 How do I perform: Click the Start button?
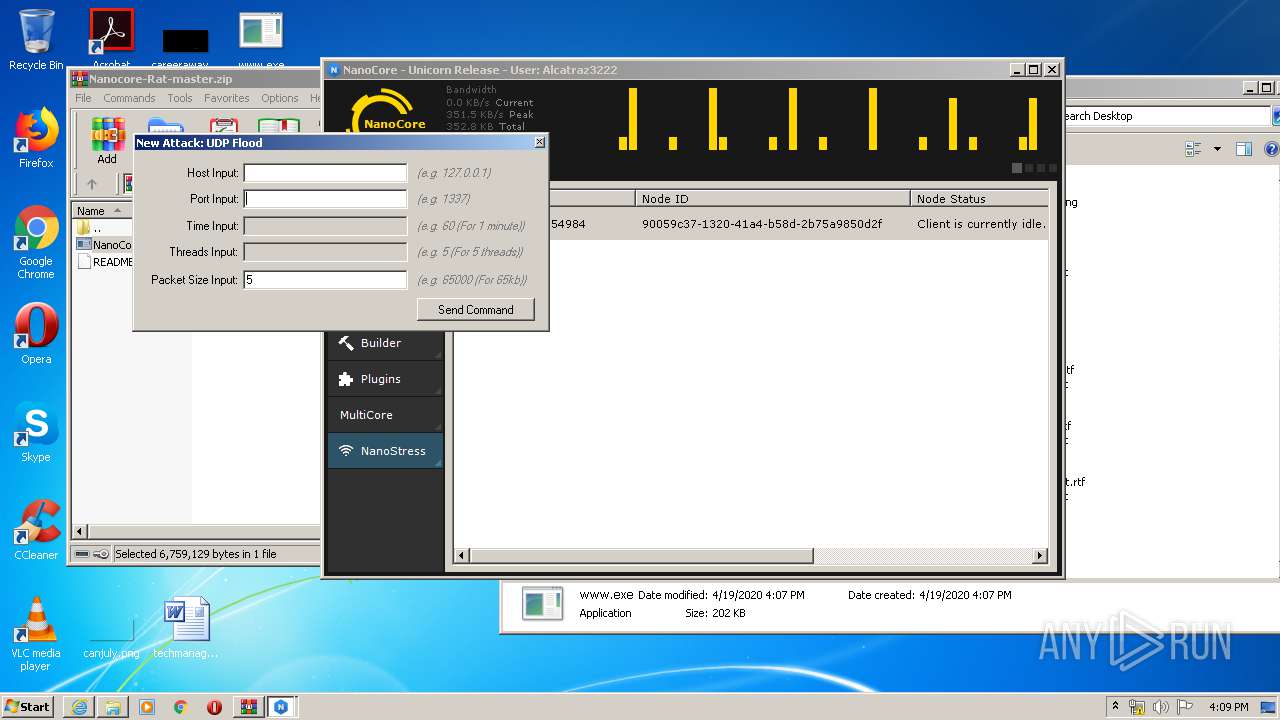pyautogui.click(x=28, y=706)
